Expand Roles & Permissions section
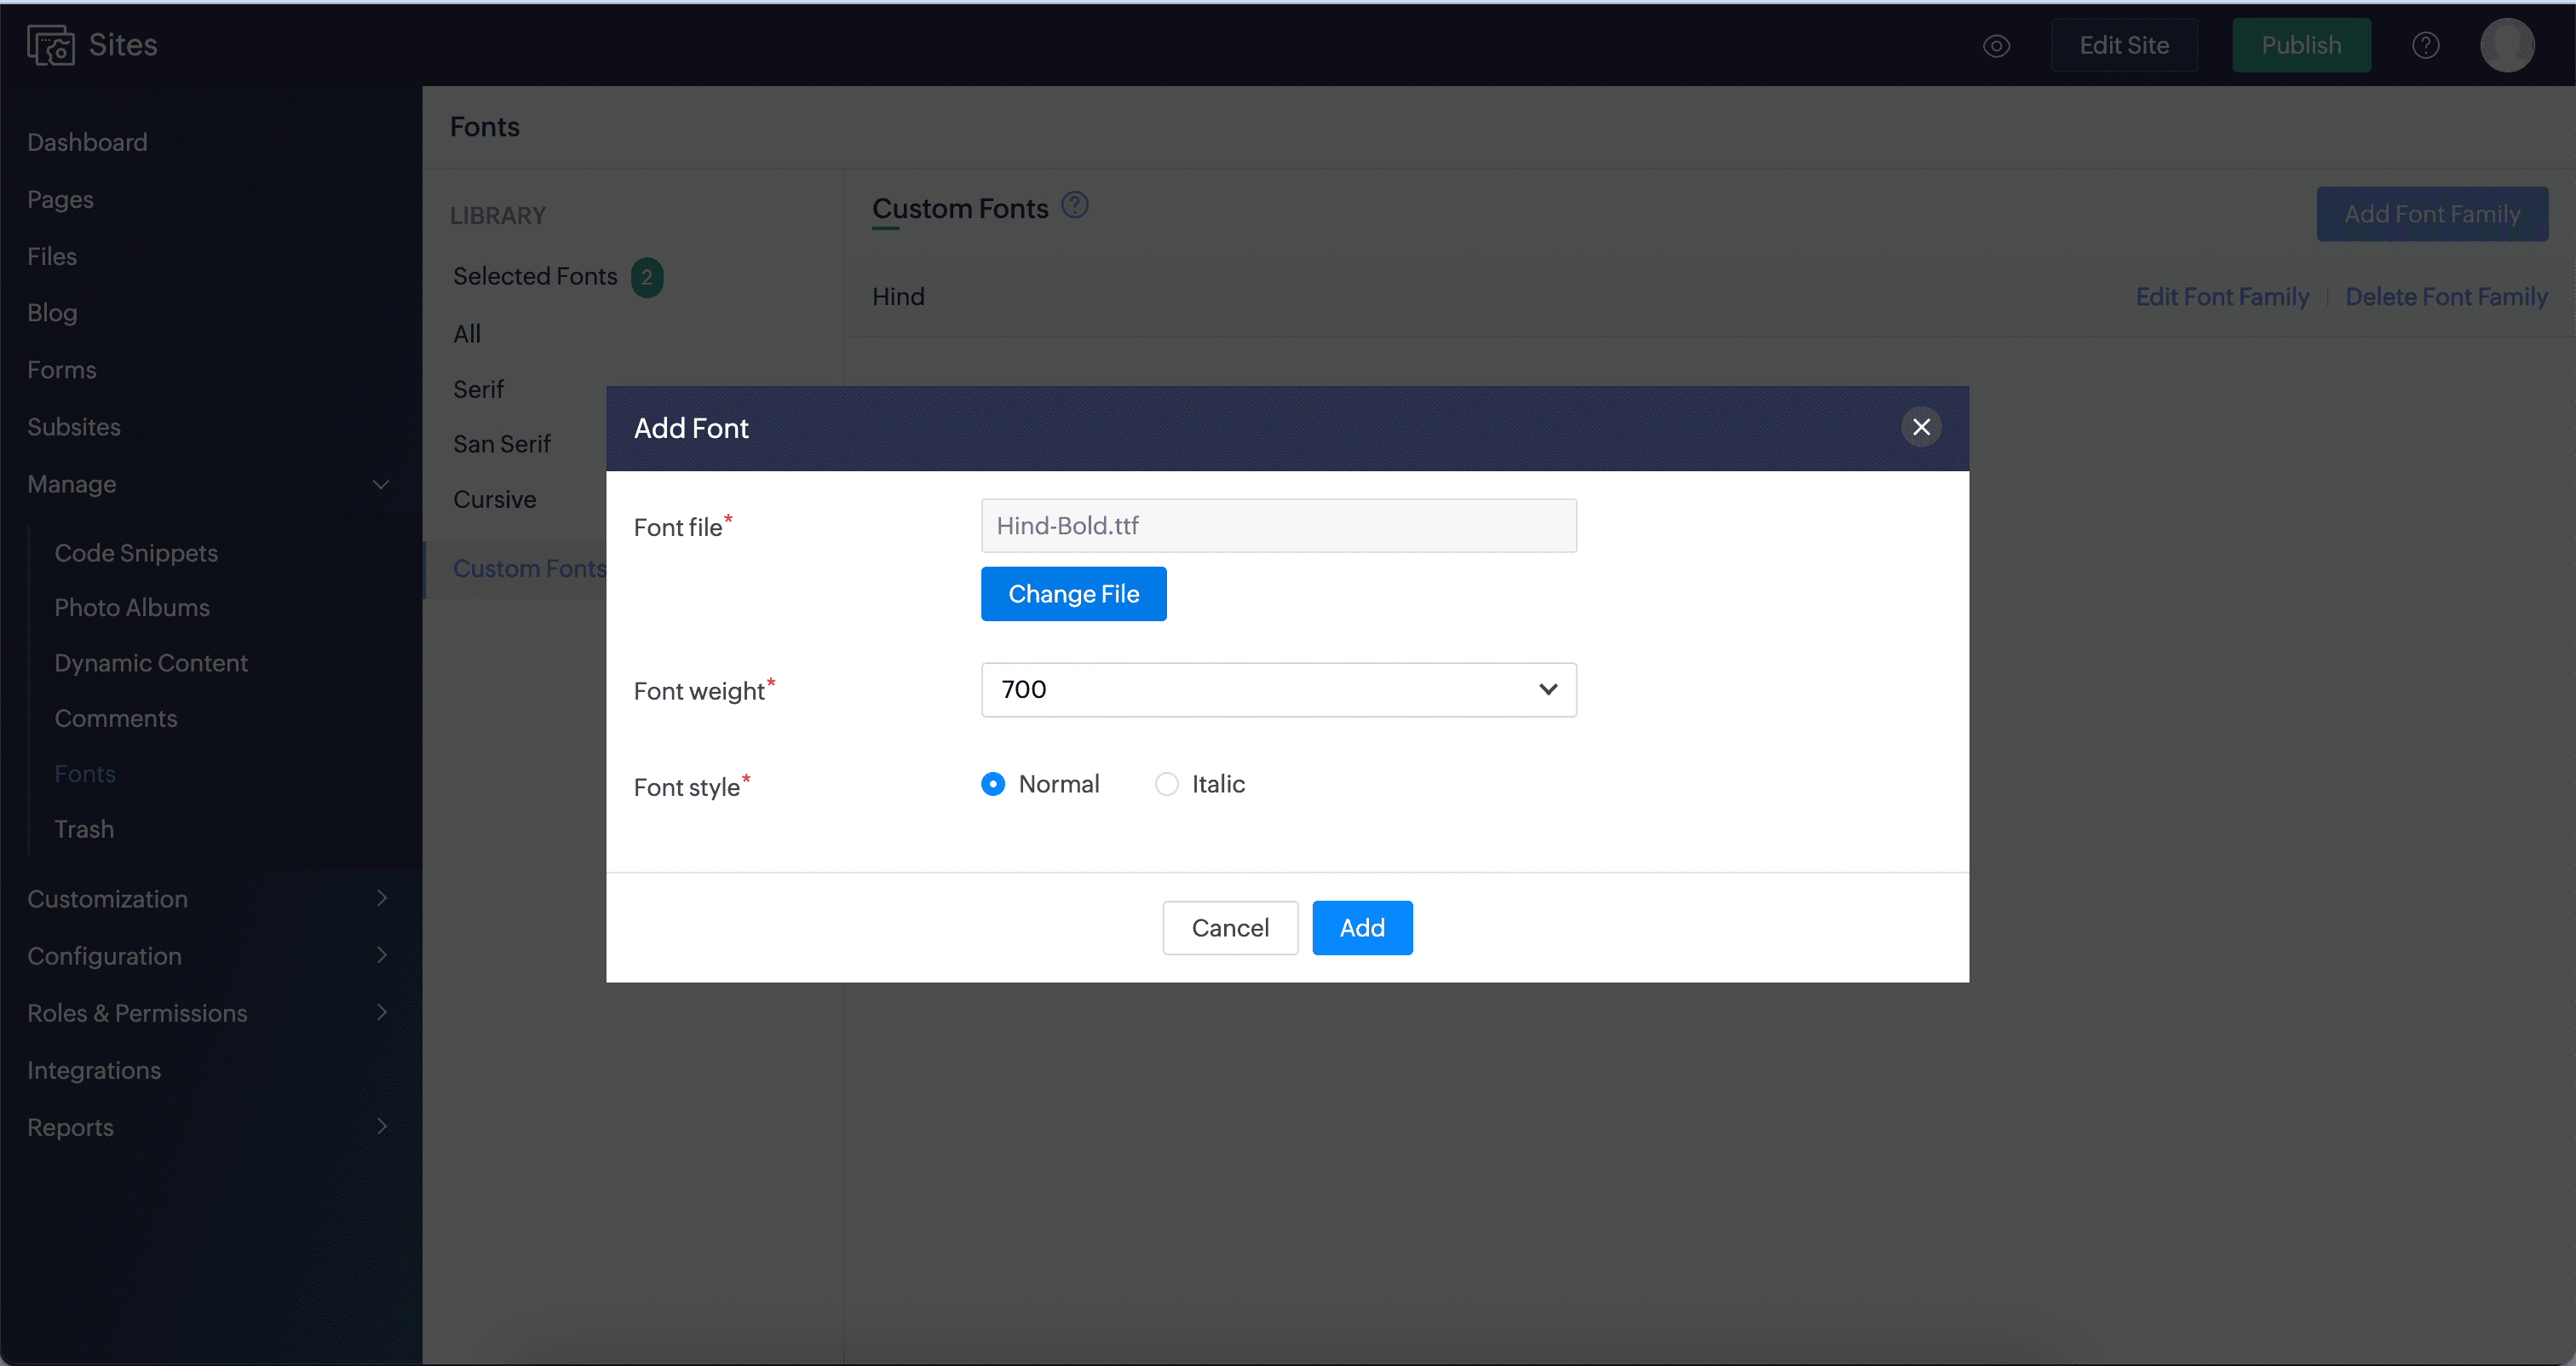The image size is (2576, 1366). coord(381,1013)
